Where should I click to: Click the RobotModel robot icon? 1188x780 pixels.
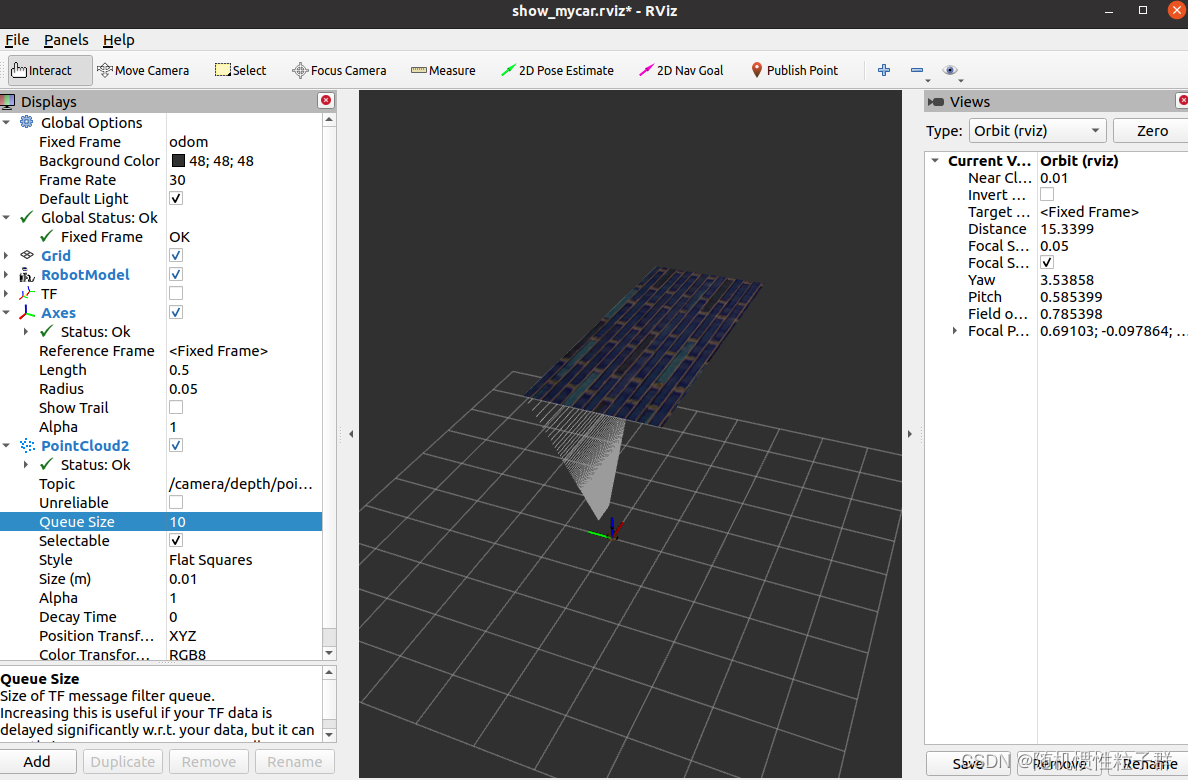(27, 274)
